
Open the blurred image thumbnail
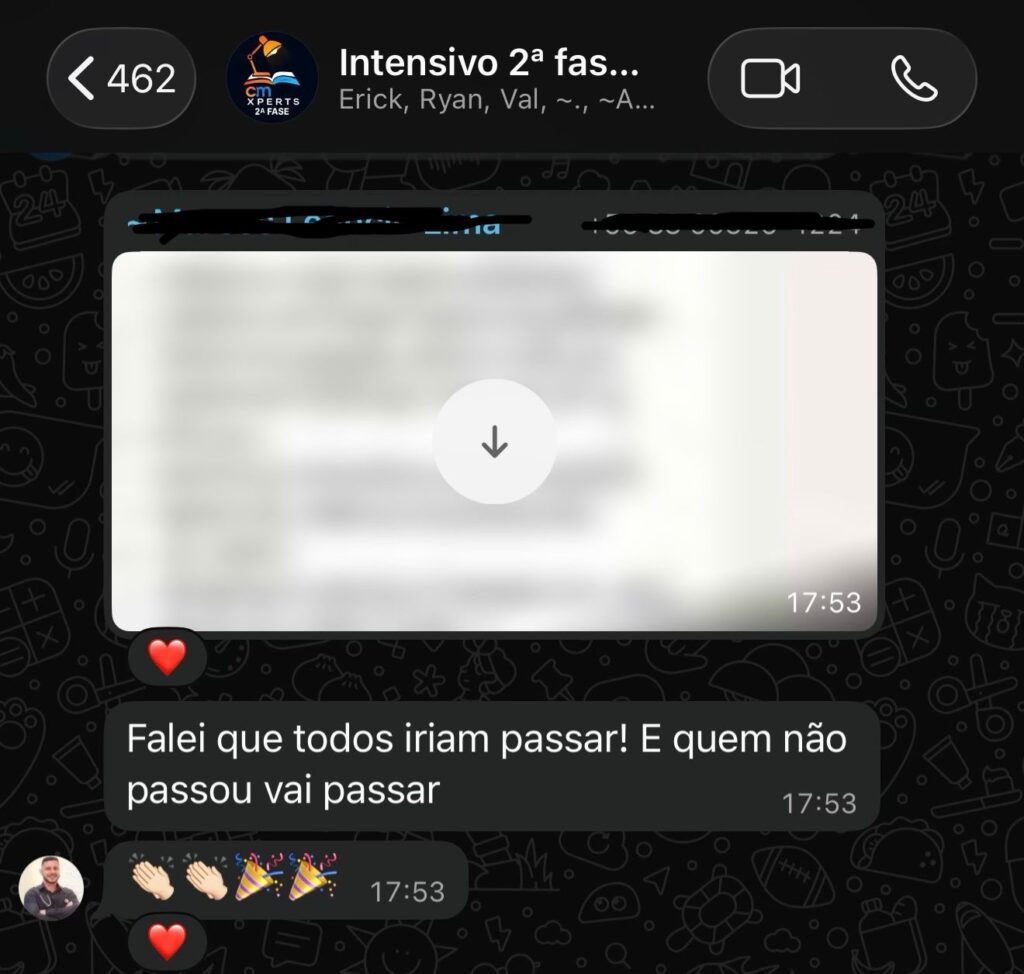click(494, 442)
